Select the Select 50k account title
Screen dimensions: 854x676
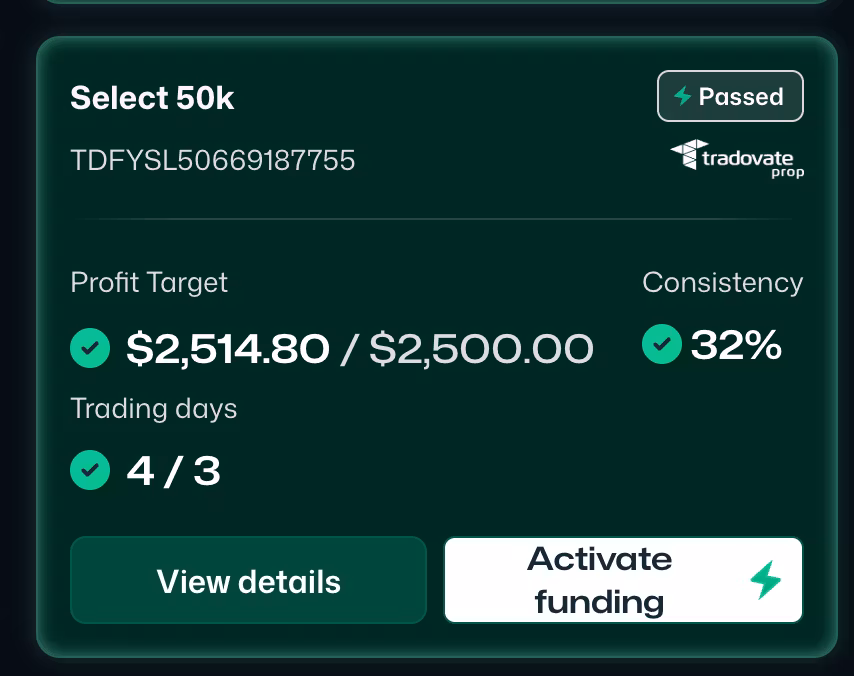coord(152,98)
